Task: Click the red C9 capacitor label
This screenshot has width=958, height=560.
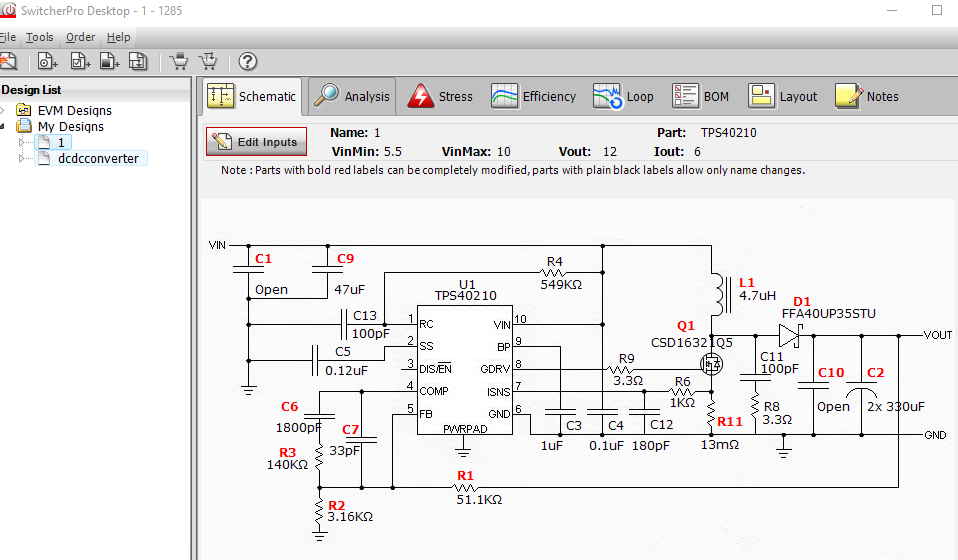Action: 345,258
